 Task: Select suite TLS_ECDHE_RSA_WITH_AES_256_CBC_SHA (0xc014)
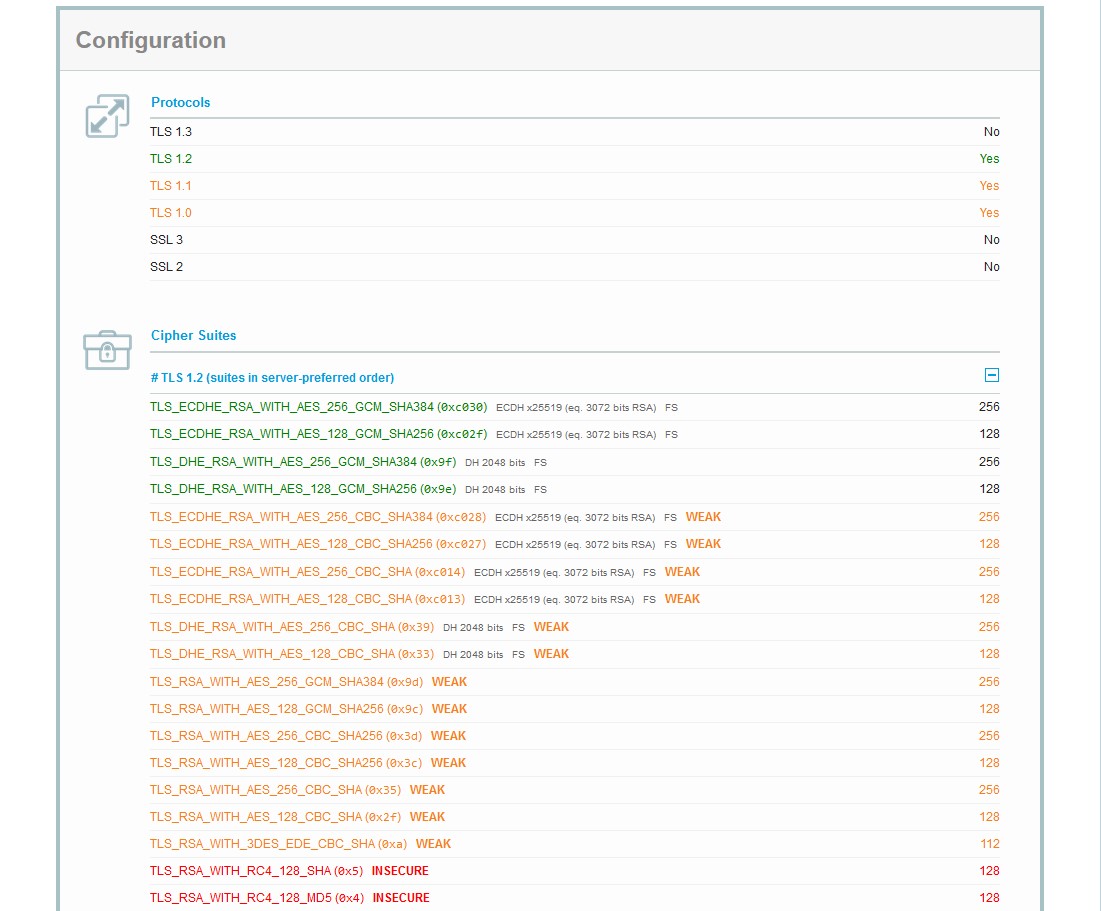tap(307, 572)
